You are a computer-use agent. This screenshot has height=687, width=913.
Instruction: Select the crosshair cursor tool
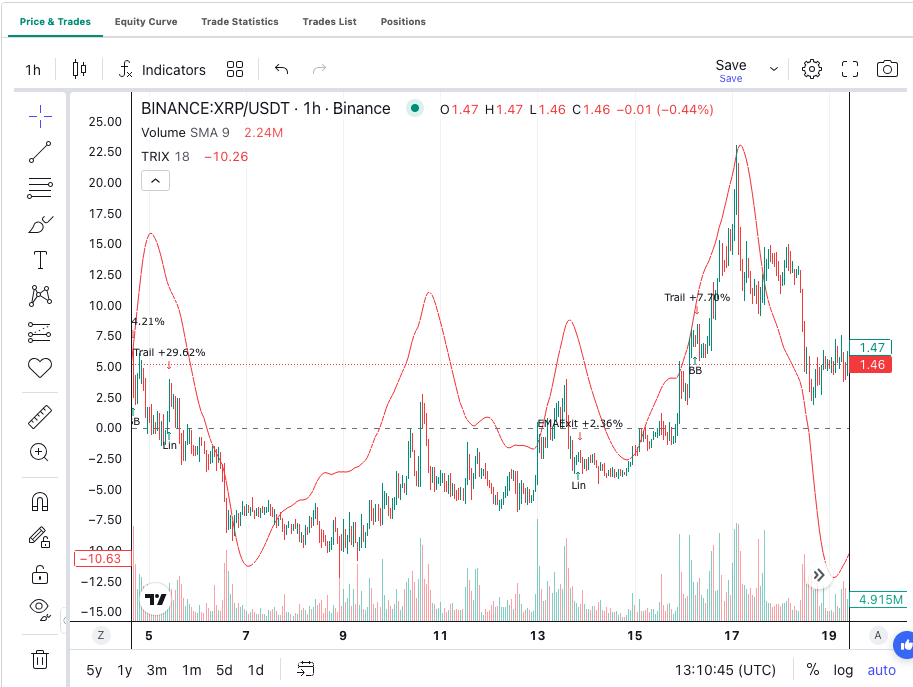click(40, 116)
